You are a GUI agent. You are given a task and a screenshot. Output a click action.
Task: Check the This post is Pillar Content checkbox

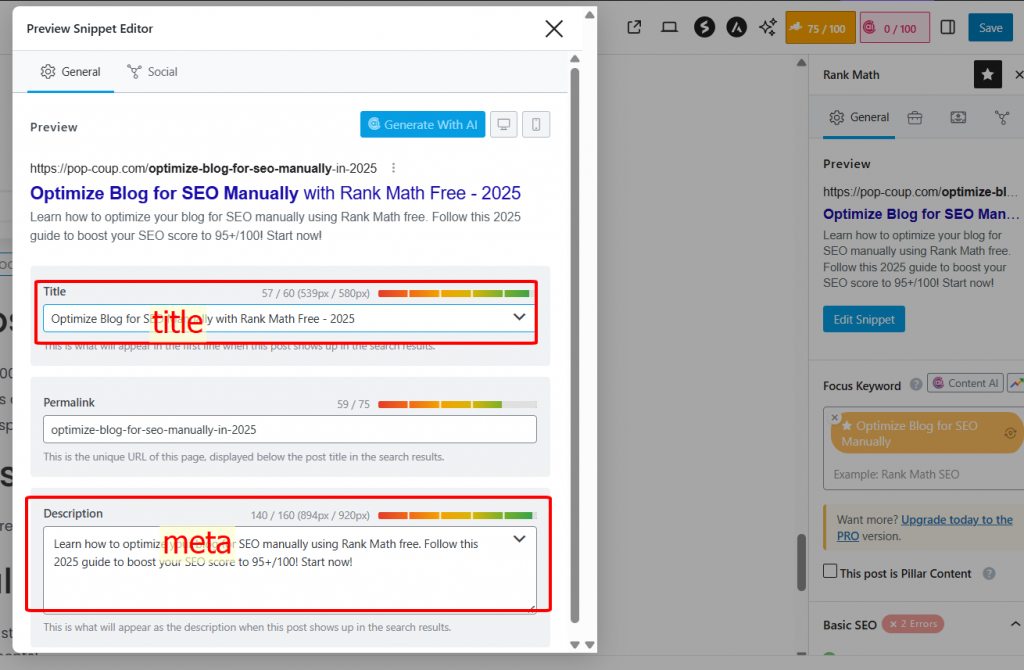click(829, 571)
